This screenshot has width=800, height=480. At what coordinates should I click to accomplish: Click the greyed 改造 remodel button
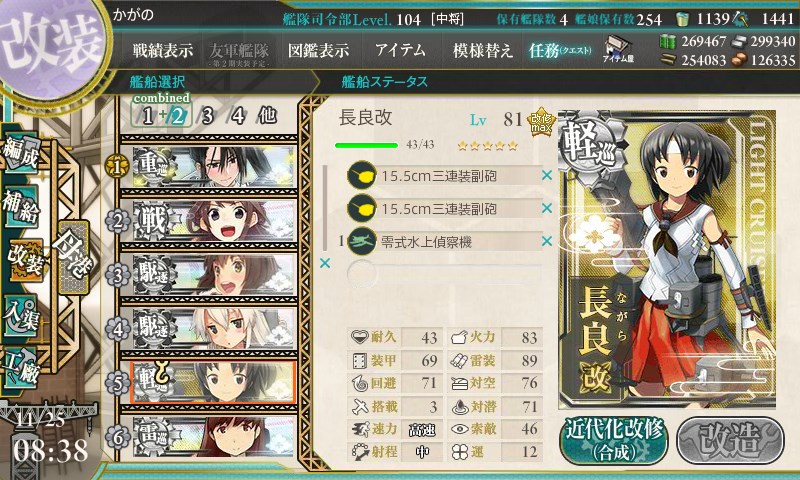tap(730, 440)
